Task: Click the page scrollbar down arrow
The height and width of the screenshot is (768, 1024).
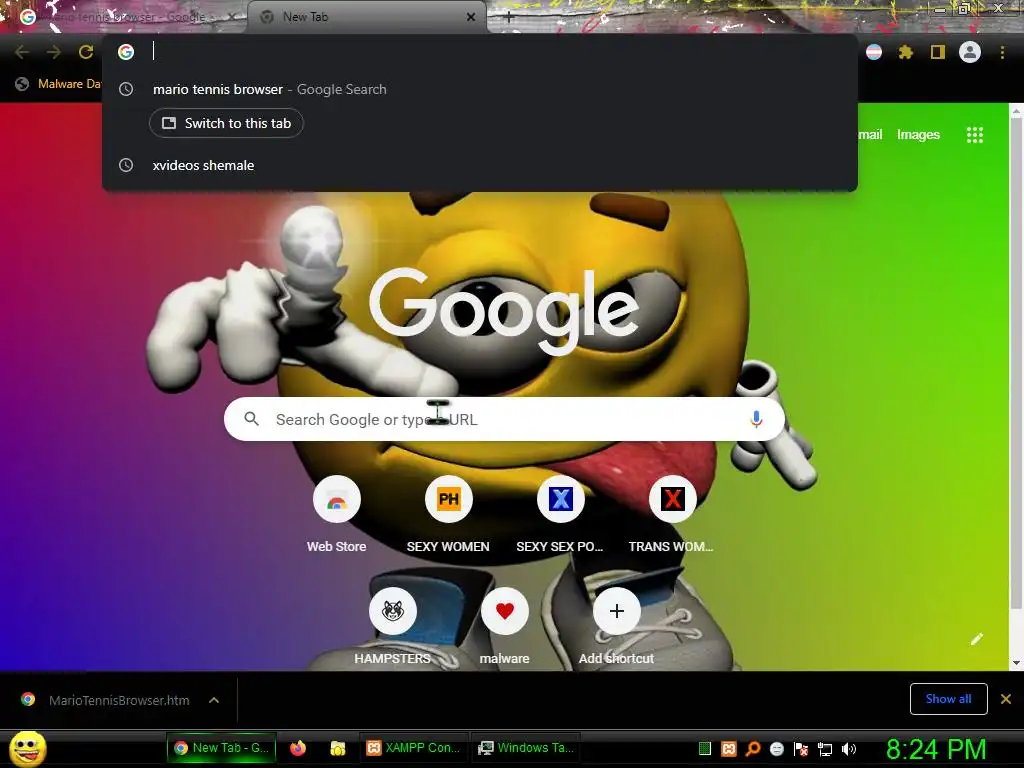Action: [x=1016, y=662]
